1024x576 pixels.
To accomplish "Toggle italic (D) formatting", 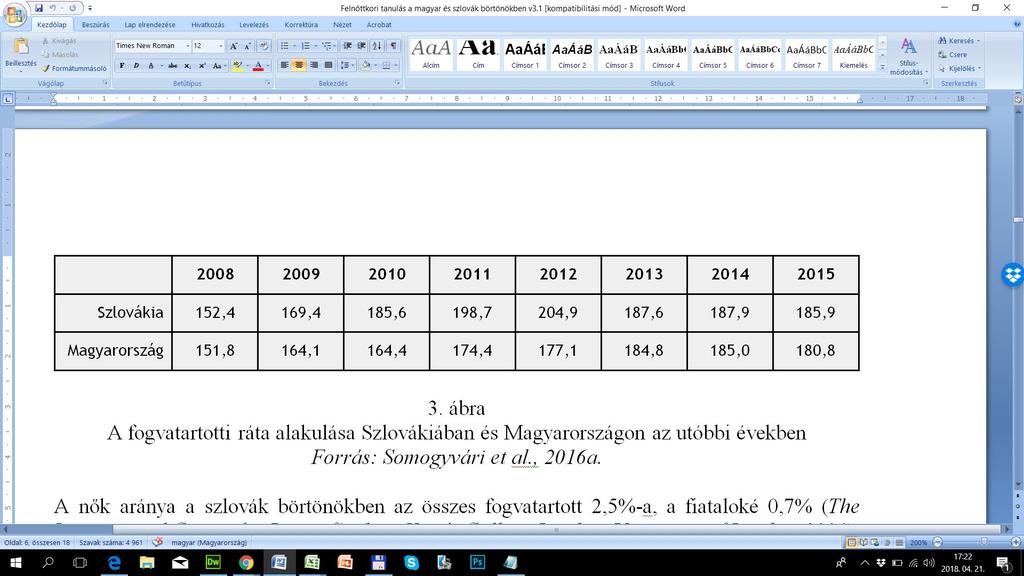I will 136,65.
